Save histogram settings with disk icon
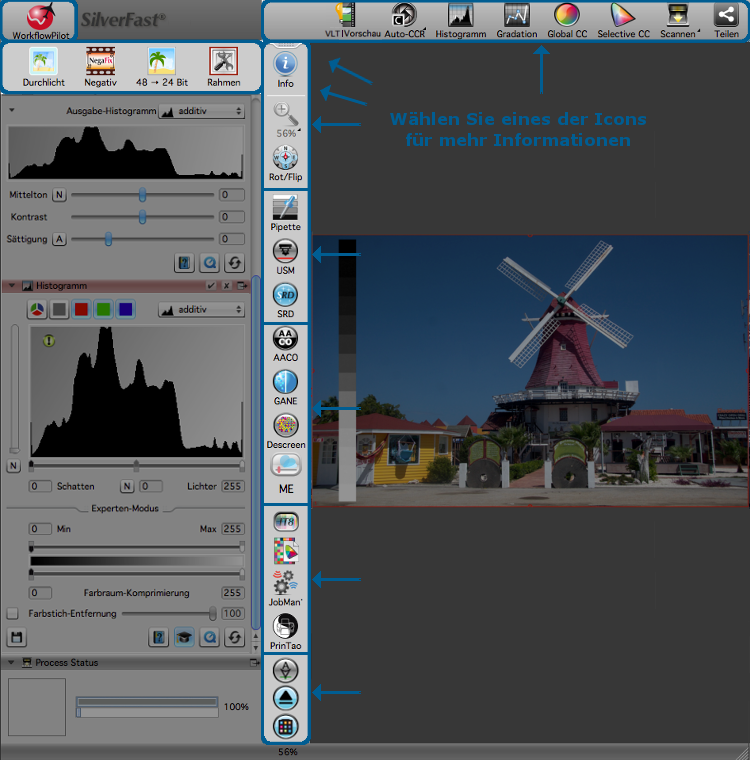 pos(16,637)
